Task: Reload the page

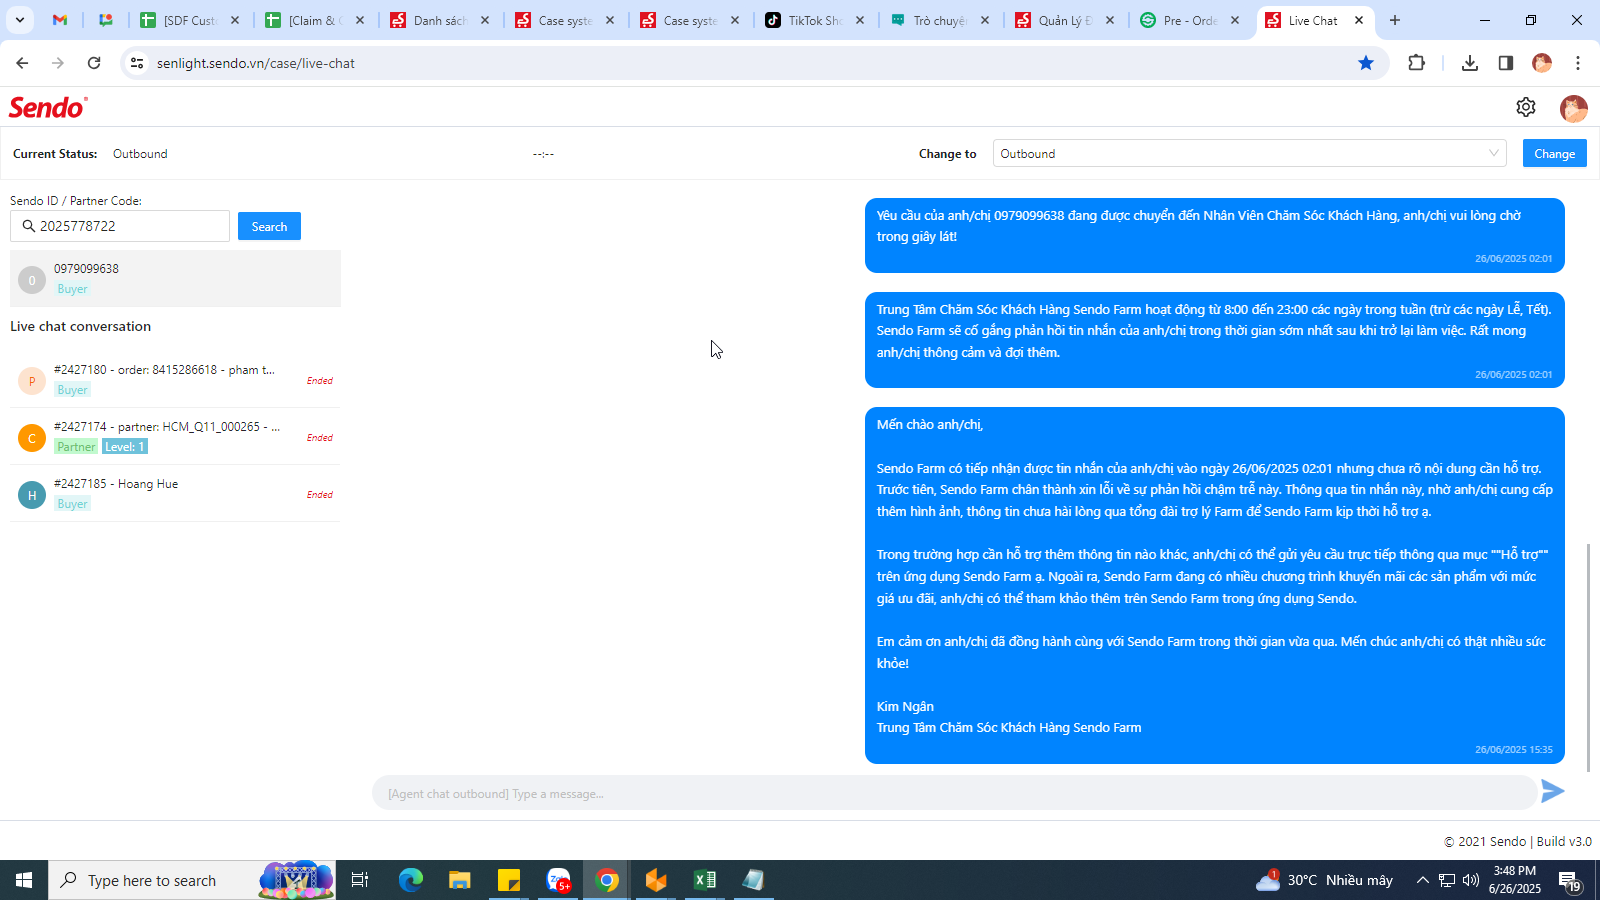Action: (x=94, y=63)
